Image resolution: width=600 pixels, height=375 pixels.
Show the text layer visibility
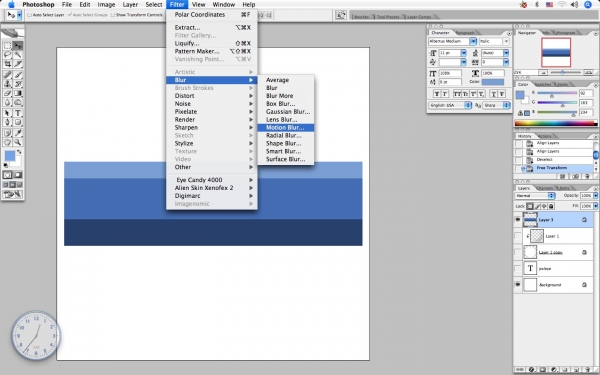point(518,269)
